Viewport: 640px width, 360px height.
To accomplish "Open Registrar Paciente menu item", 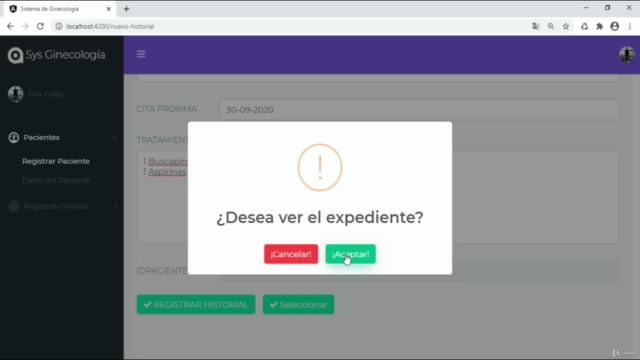I will [x=56, y=161].
